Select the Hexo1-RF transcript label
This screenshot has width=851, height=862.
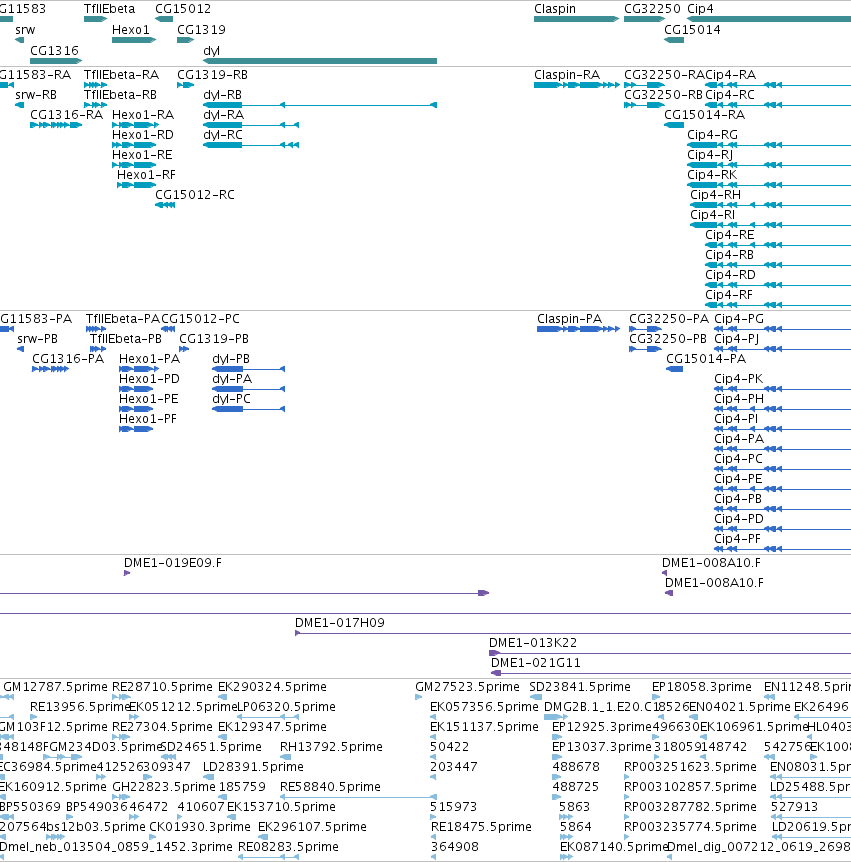(146, 175)
